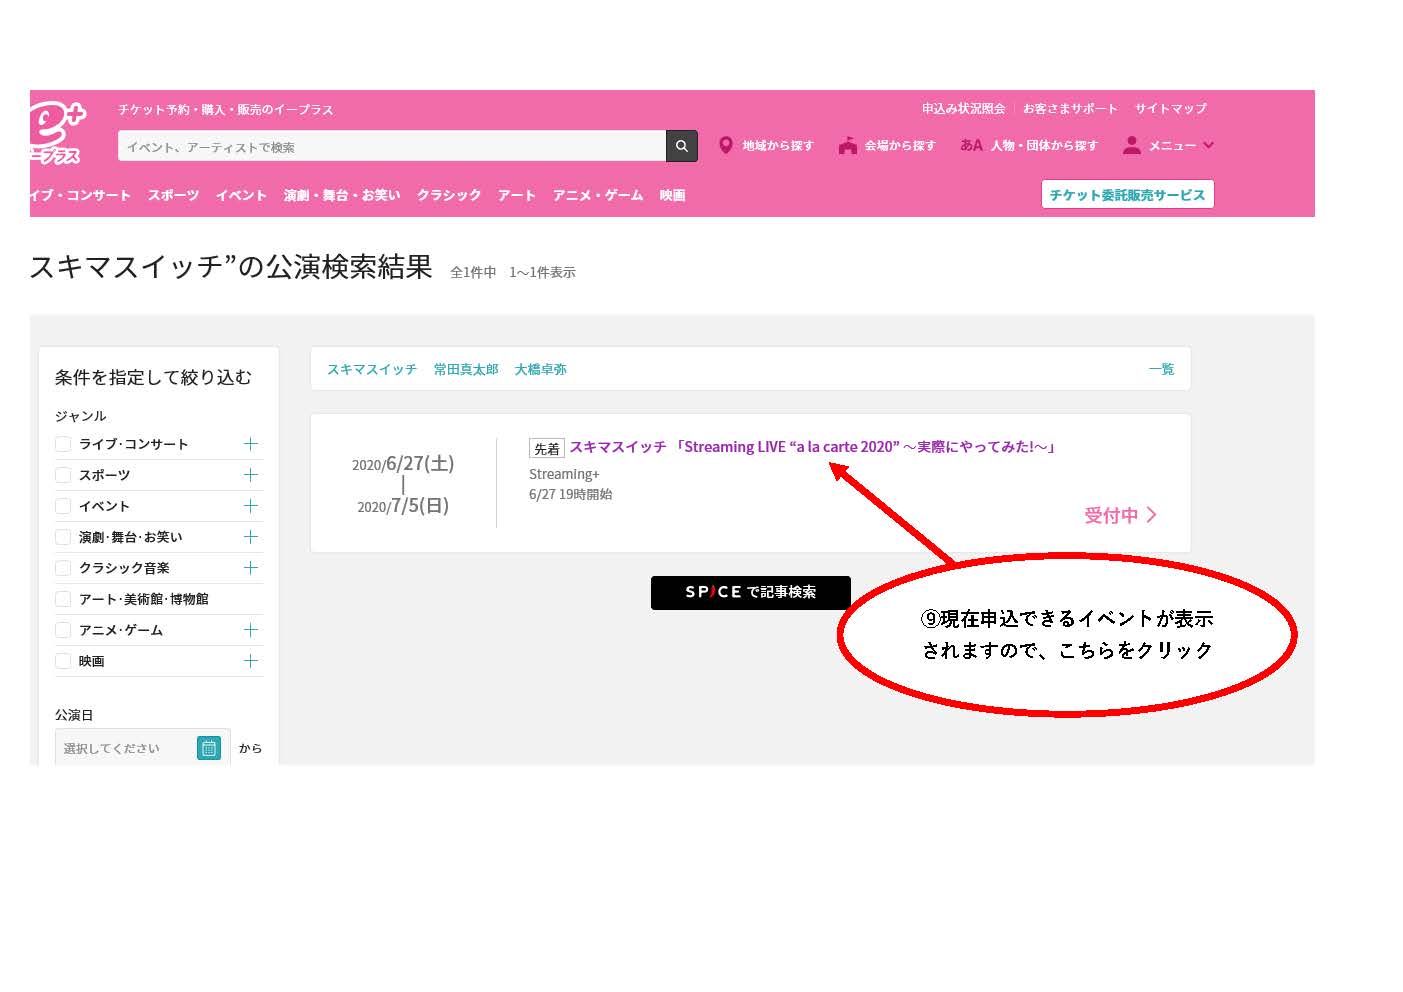This screenshot has width=1403, height=992.
Task: Click the search magnifier button
Action: pos(681,146)
